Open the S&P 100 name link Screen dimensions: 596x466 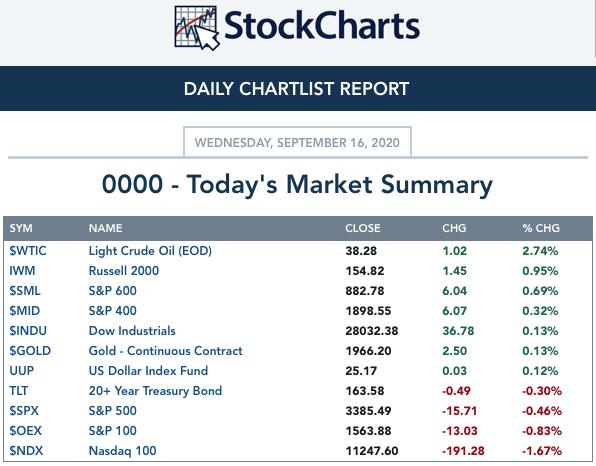[113, 431]
